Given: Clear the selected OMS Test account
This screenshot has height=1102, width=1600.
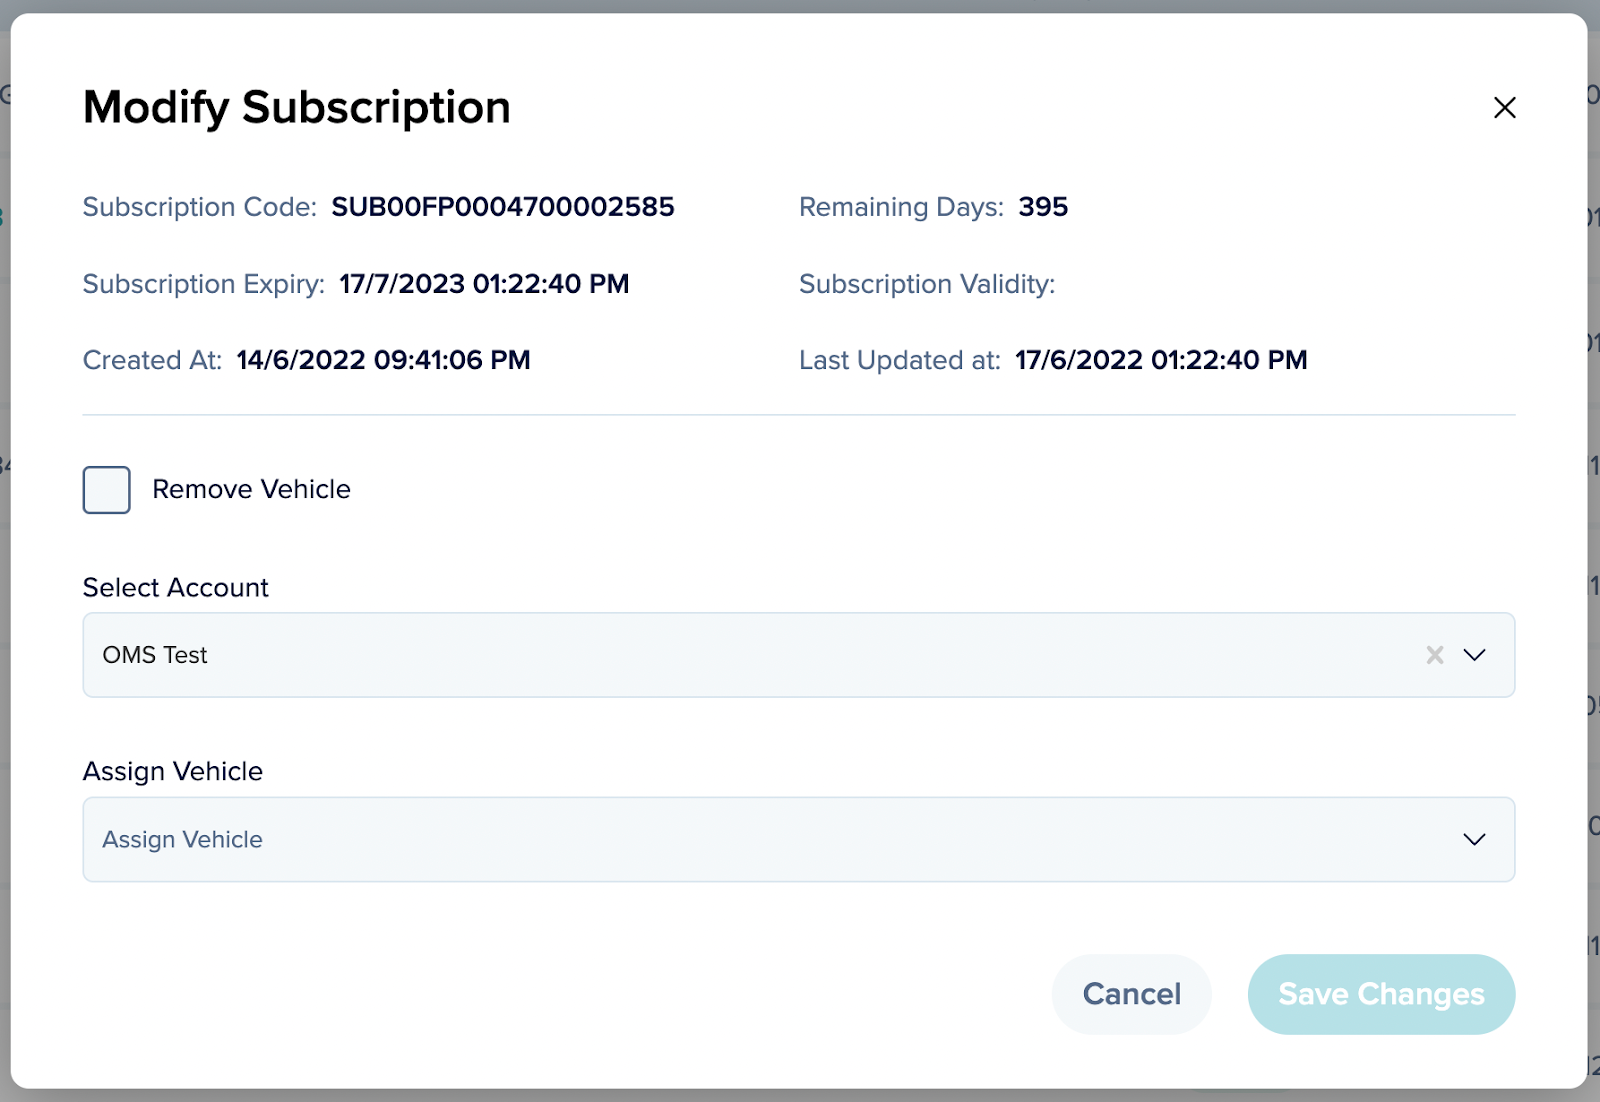Looking at the screenshot, I should coord(1434,655).
